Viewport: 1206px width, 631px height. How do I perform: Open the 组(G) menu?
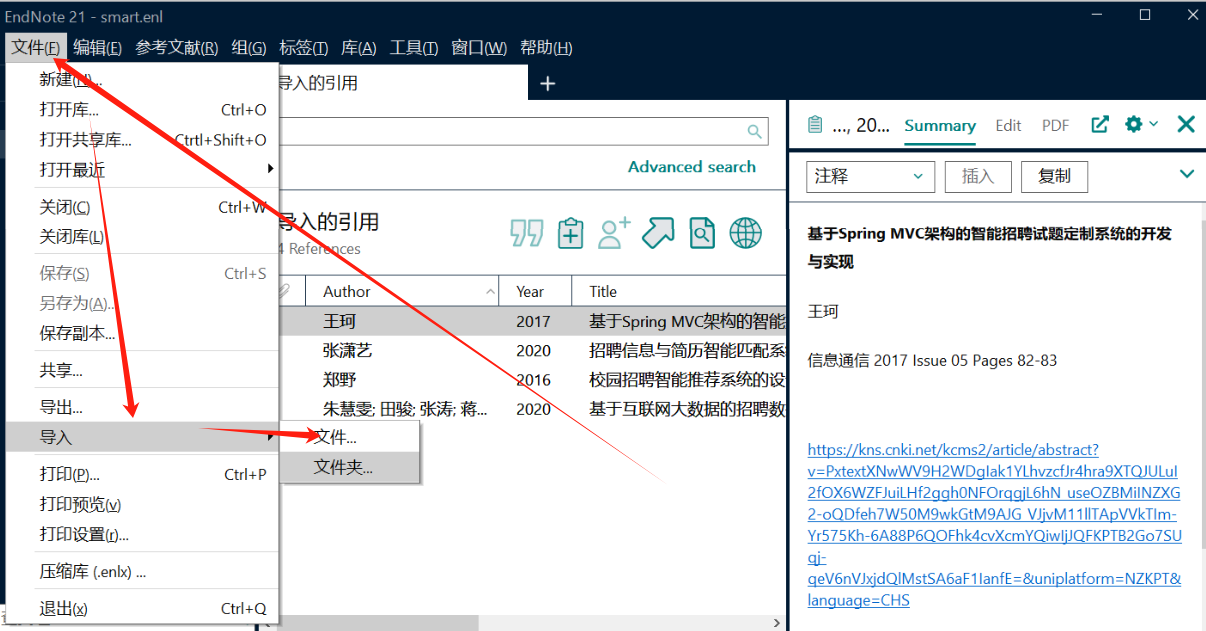(x=249, y=48)
